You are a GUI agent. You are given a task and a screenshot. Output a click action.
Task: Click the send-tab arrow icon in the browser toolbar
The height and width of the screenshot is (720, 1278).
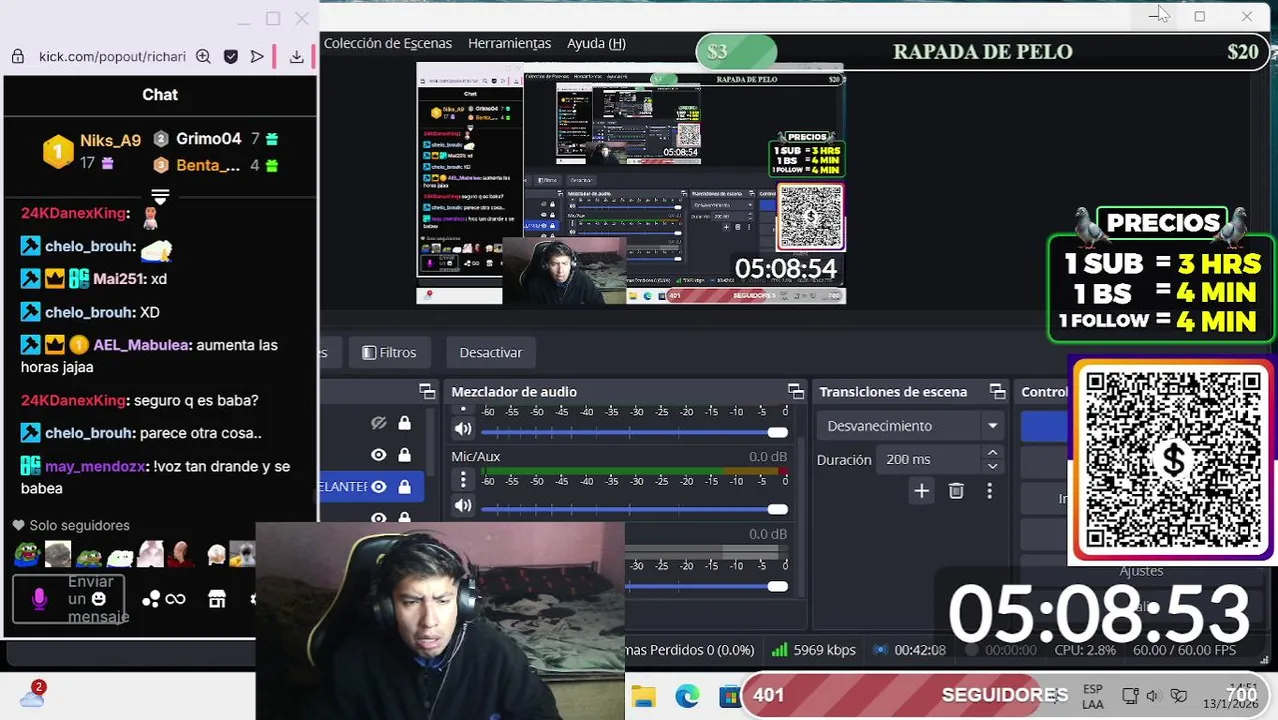pyautogui.click(x=257, y=57)
